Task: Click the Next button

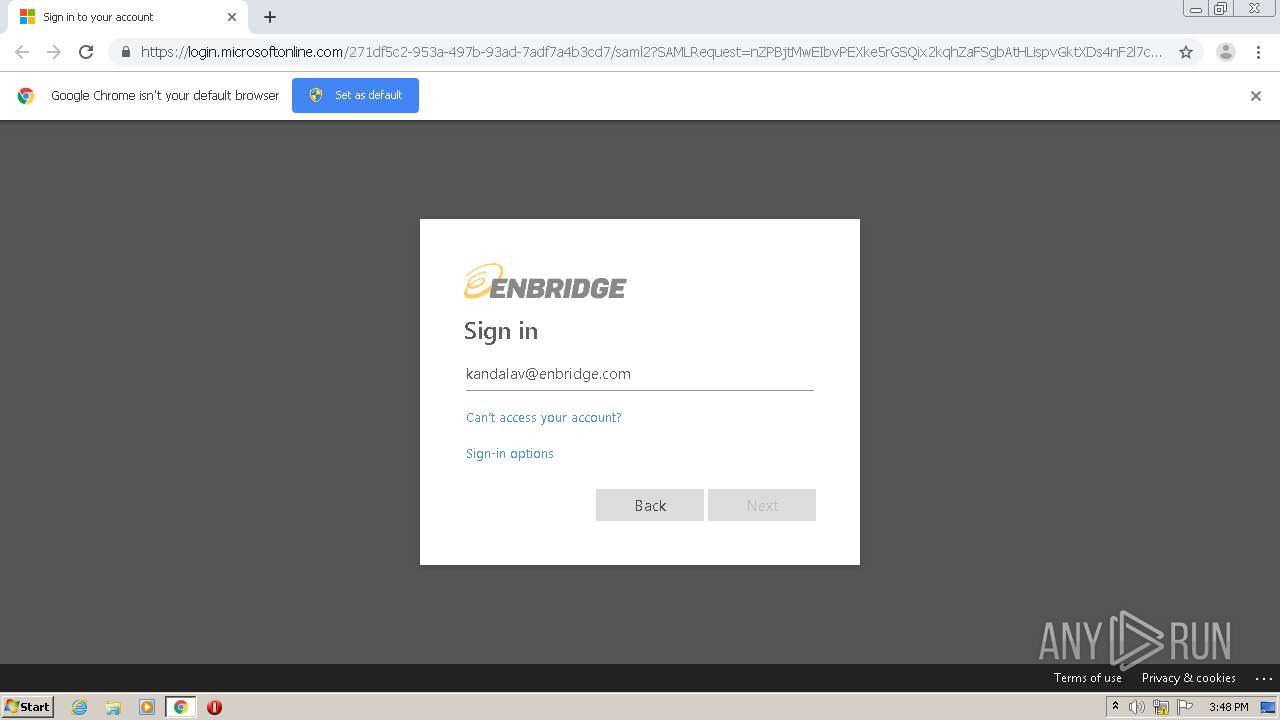Action: (762, 505)
